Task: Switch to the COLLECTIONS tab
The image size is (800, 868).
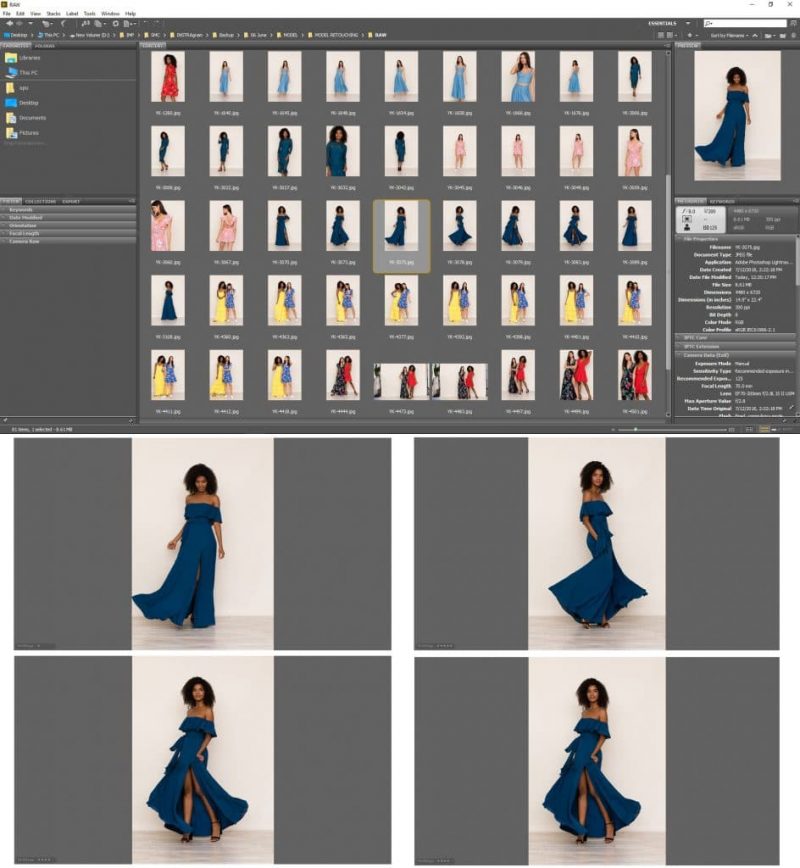Action: pos(40,201)
